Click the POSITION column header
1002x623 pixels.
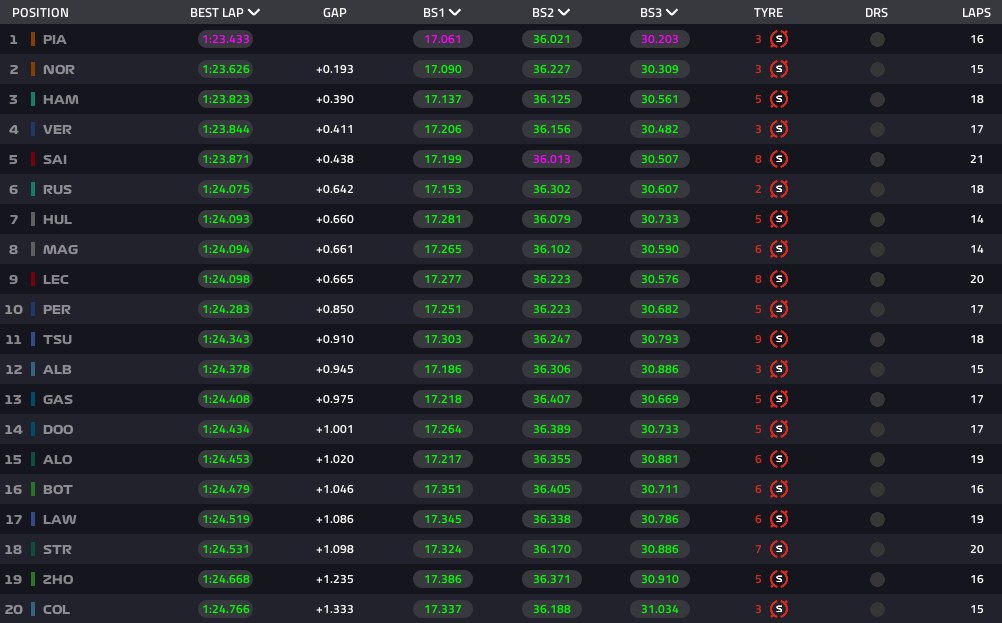click(x=40, y=13)
